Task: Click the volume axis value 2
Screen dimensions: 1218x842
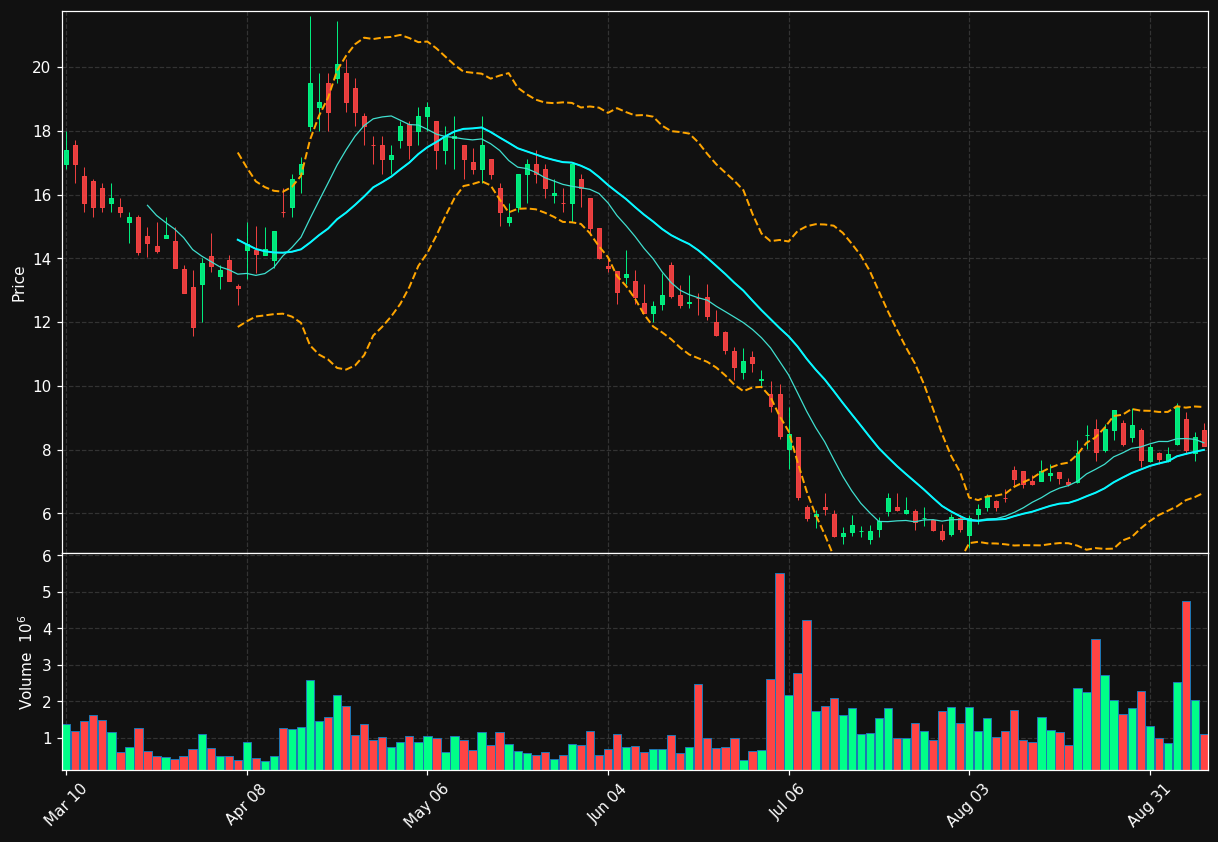Action: (47, 703)
